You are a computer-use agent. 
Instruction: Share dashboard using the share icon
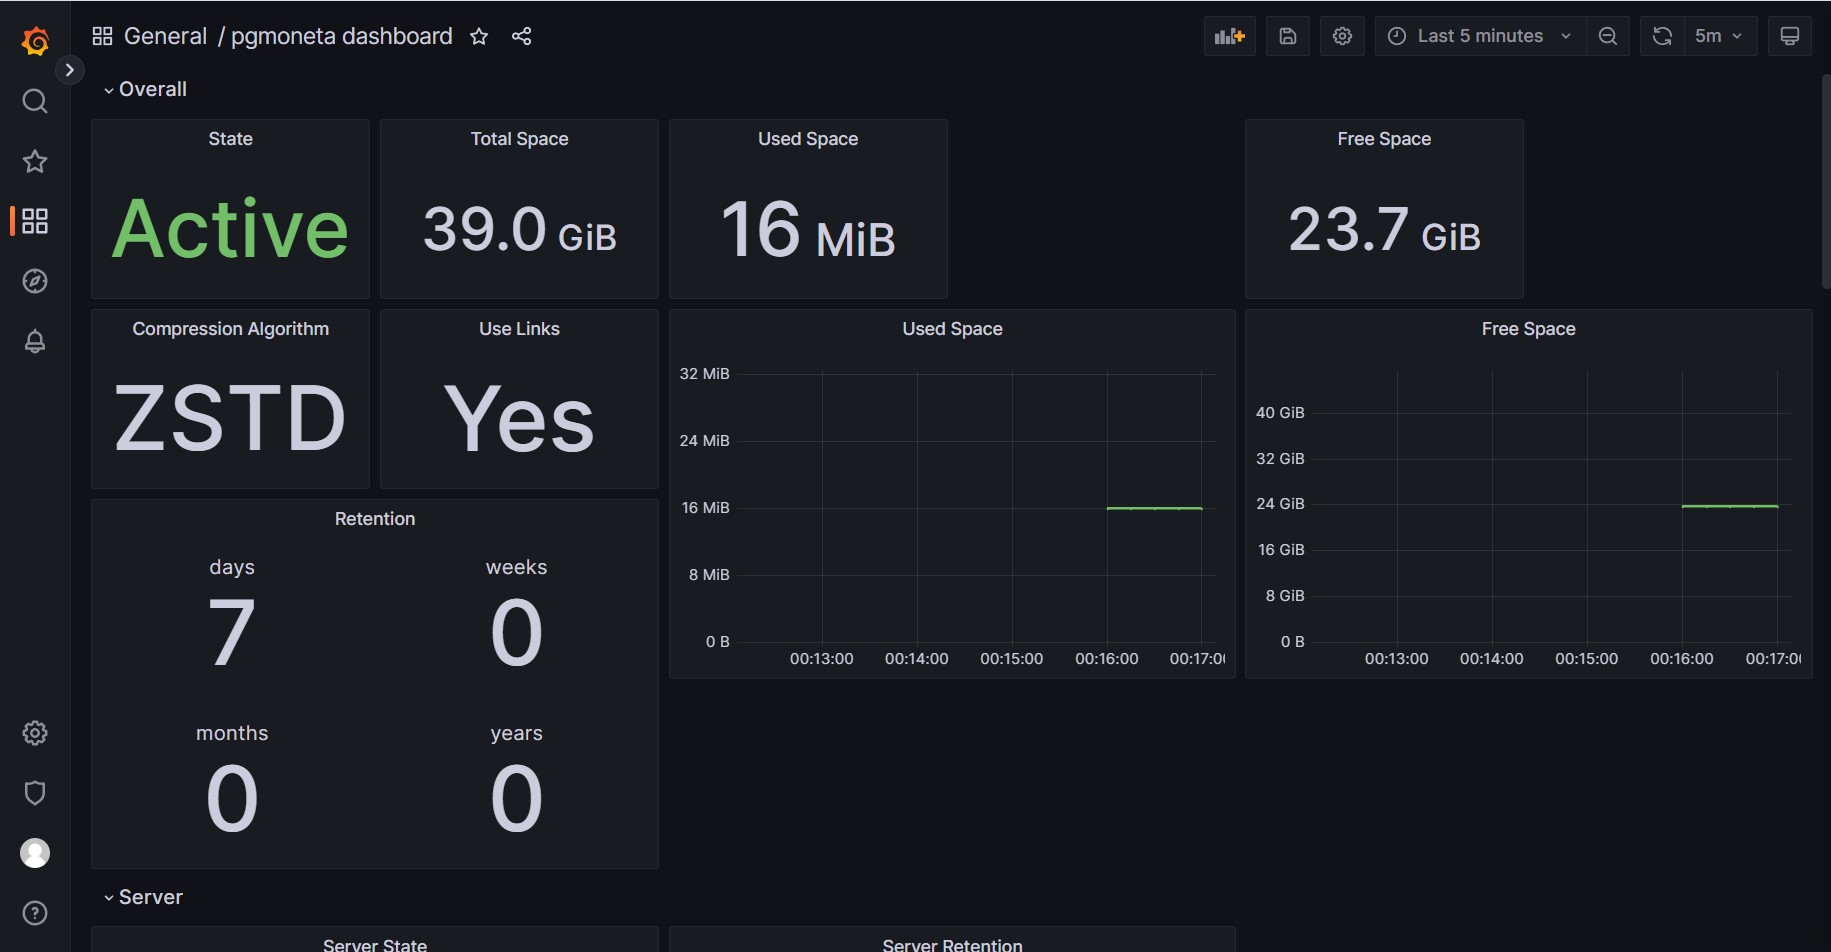click(521, 37)
